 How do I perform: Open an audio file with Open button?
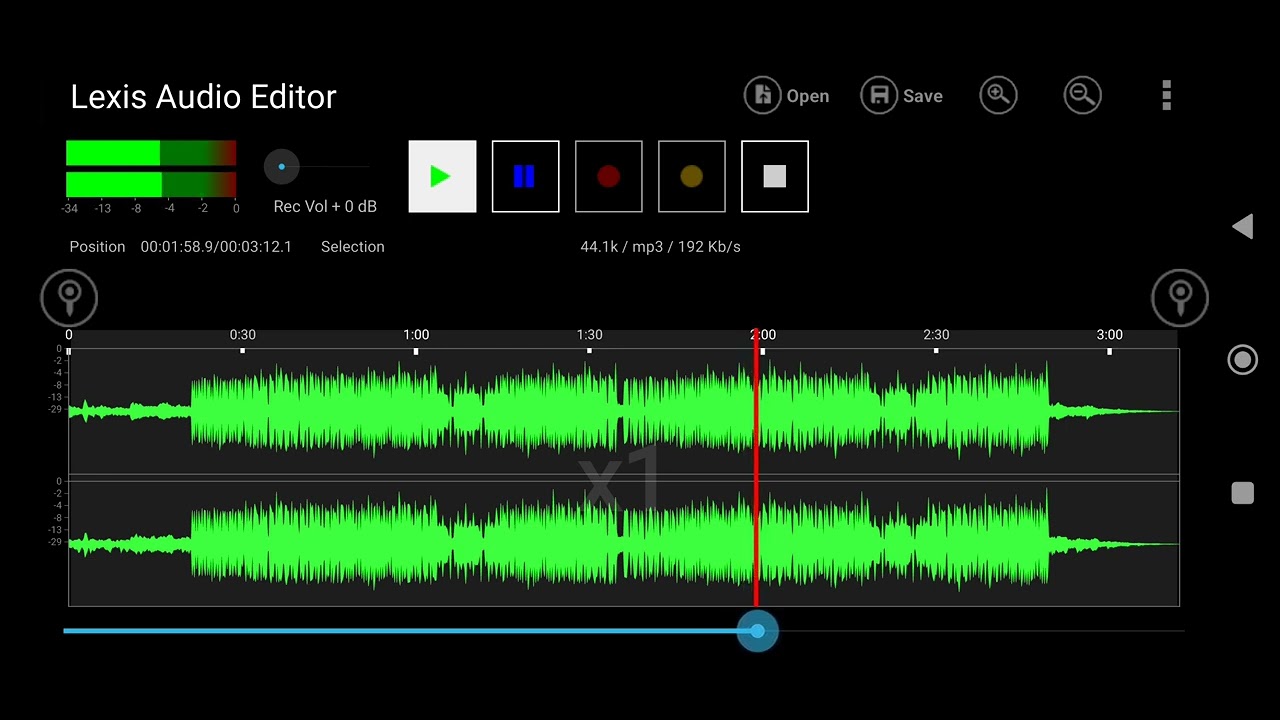click(x=787, y=96)
